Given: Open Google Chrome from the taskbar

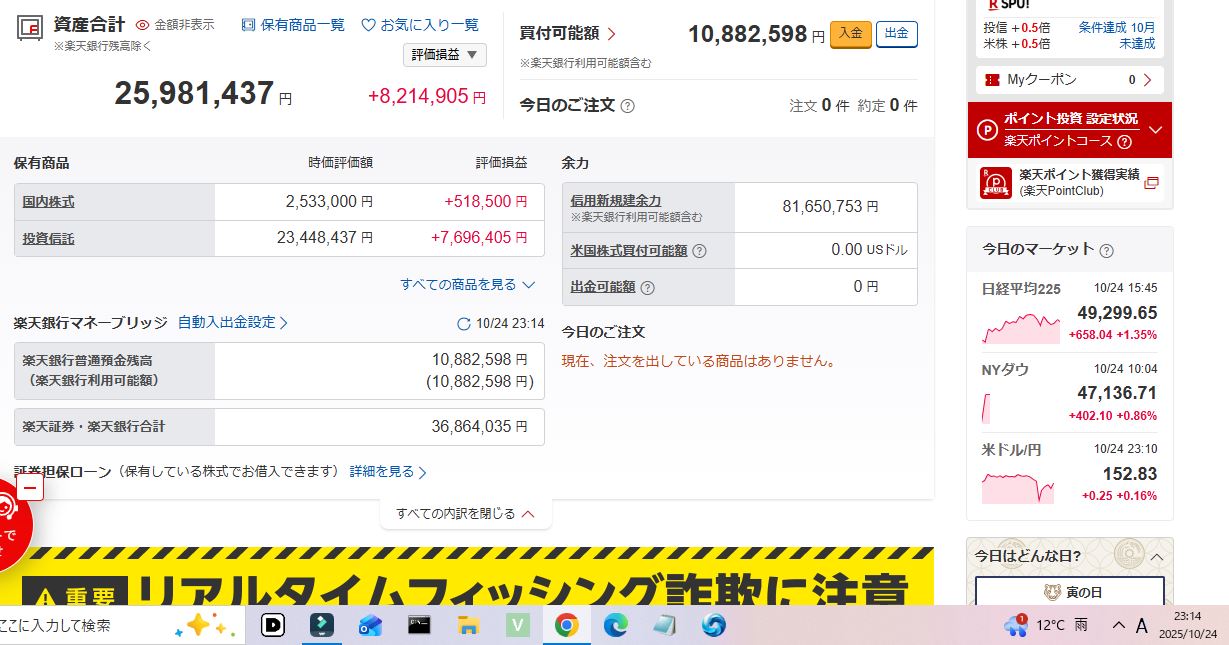Looking at the screenshot, I should pos(566,626).
